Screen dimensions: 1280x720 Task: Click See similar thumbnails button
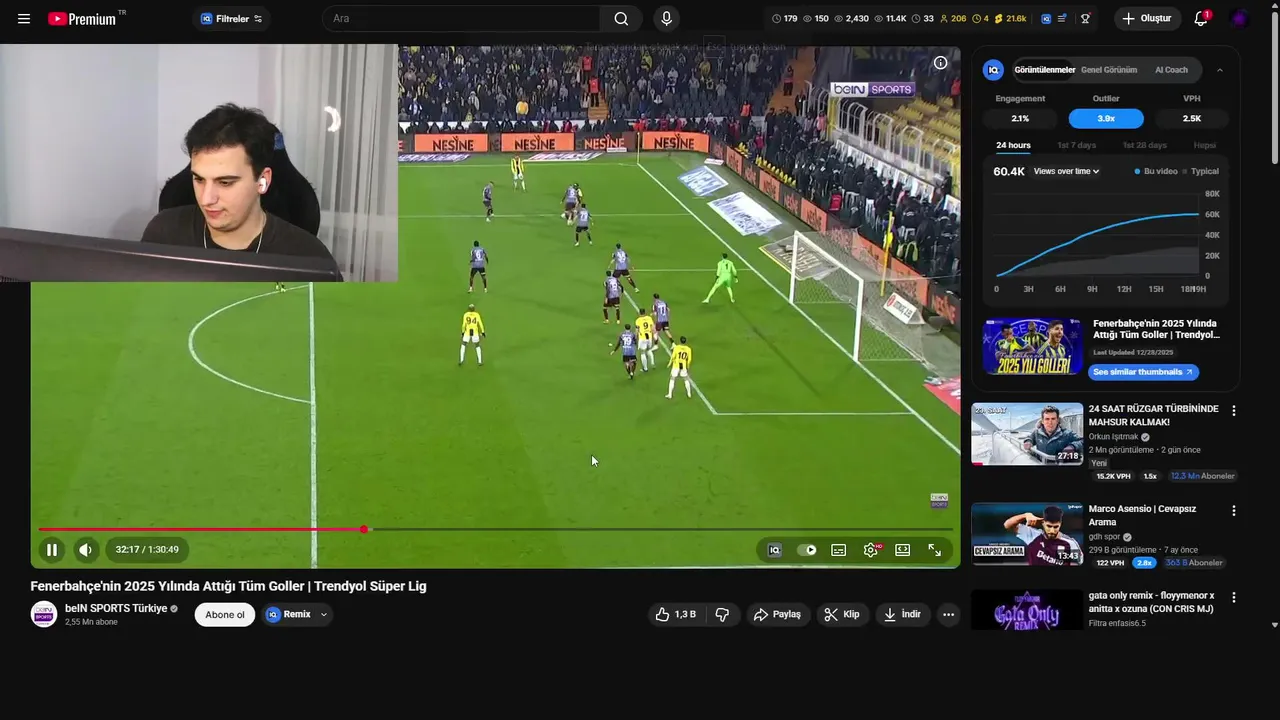click(x=1143, y=372)
